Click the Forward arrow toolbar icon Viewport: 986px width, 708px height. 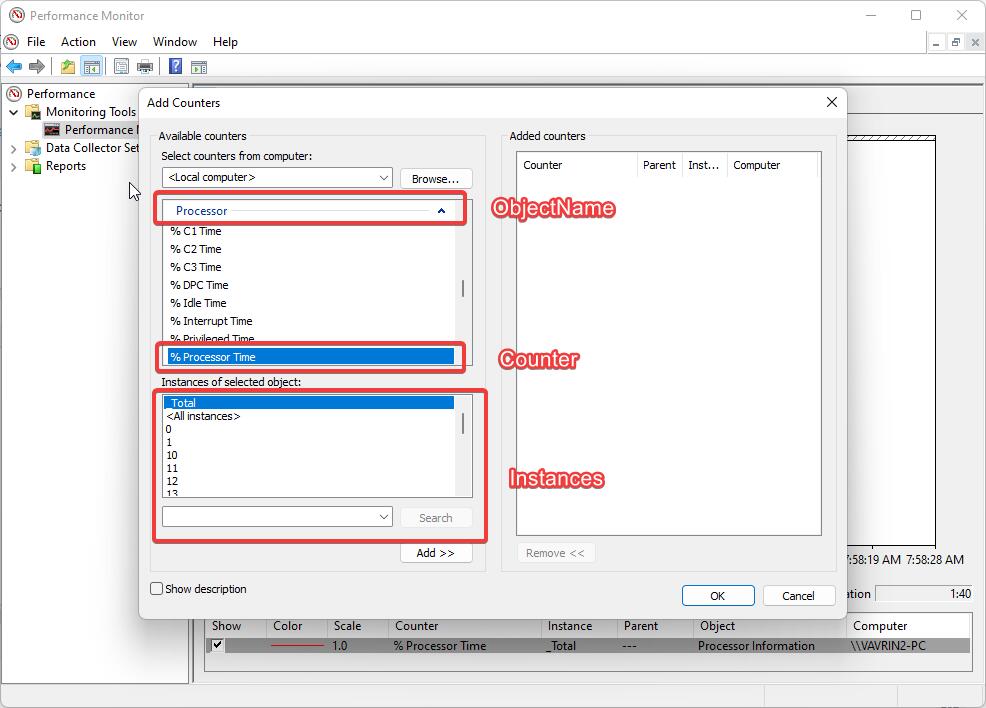(37, 67)
